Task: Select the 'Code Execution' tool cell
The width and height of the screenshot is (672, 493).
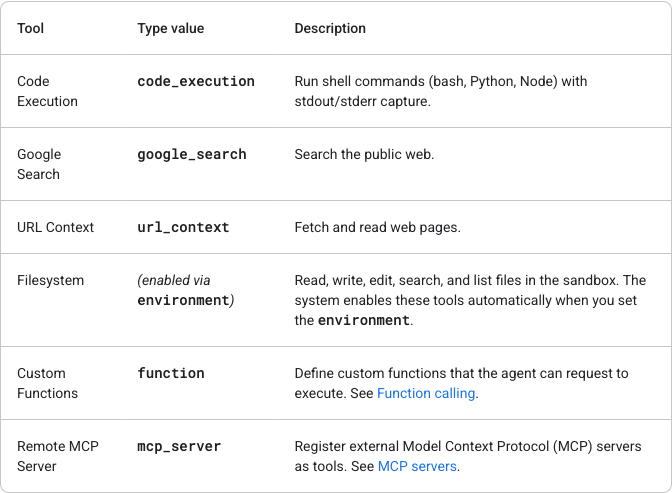Action: (48, 91)
